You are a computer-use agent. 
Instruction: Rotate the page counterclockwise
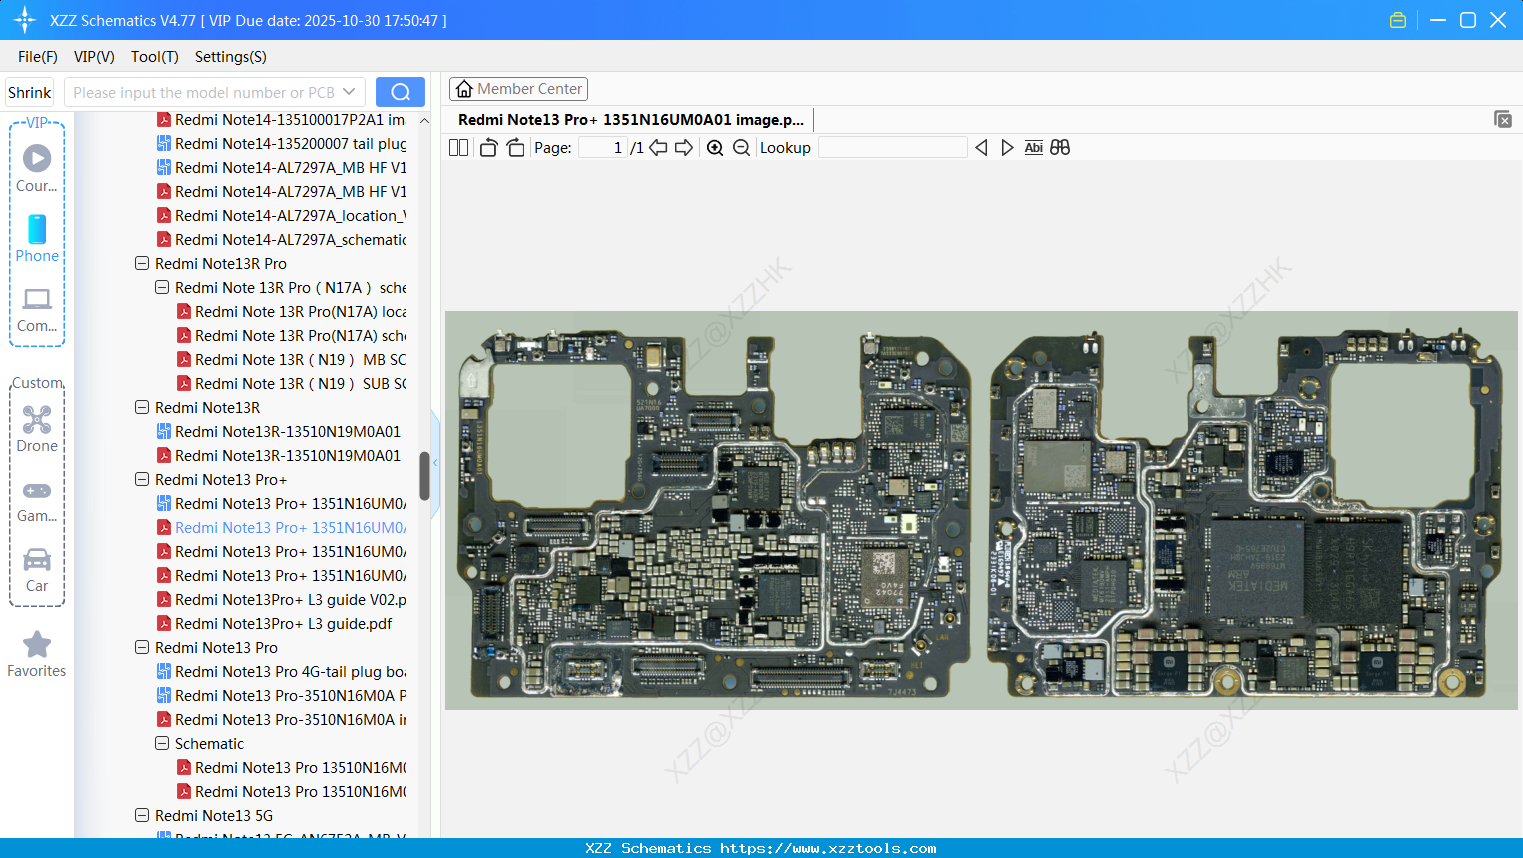[488, 148]
